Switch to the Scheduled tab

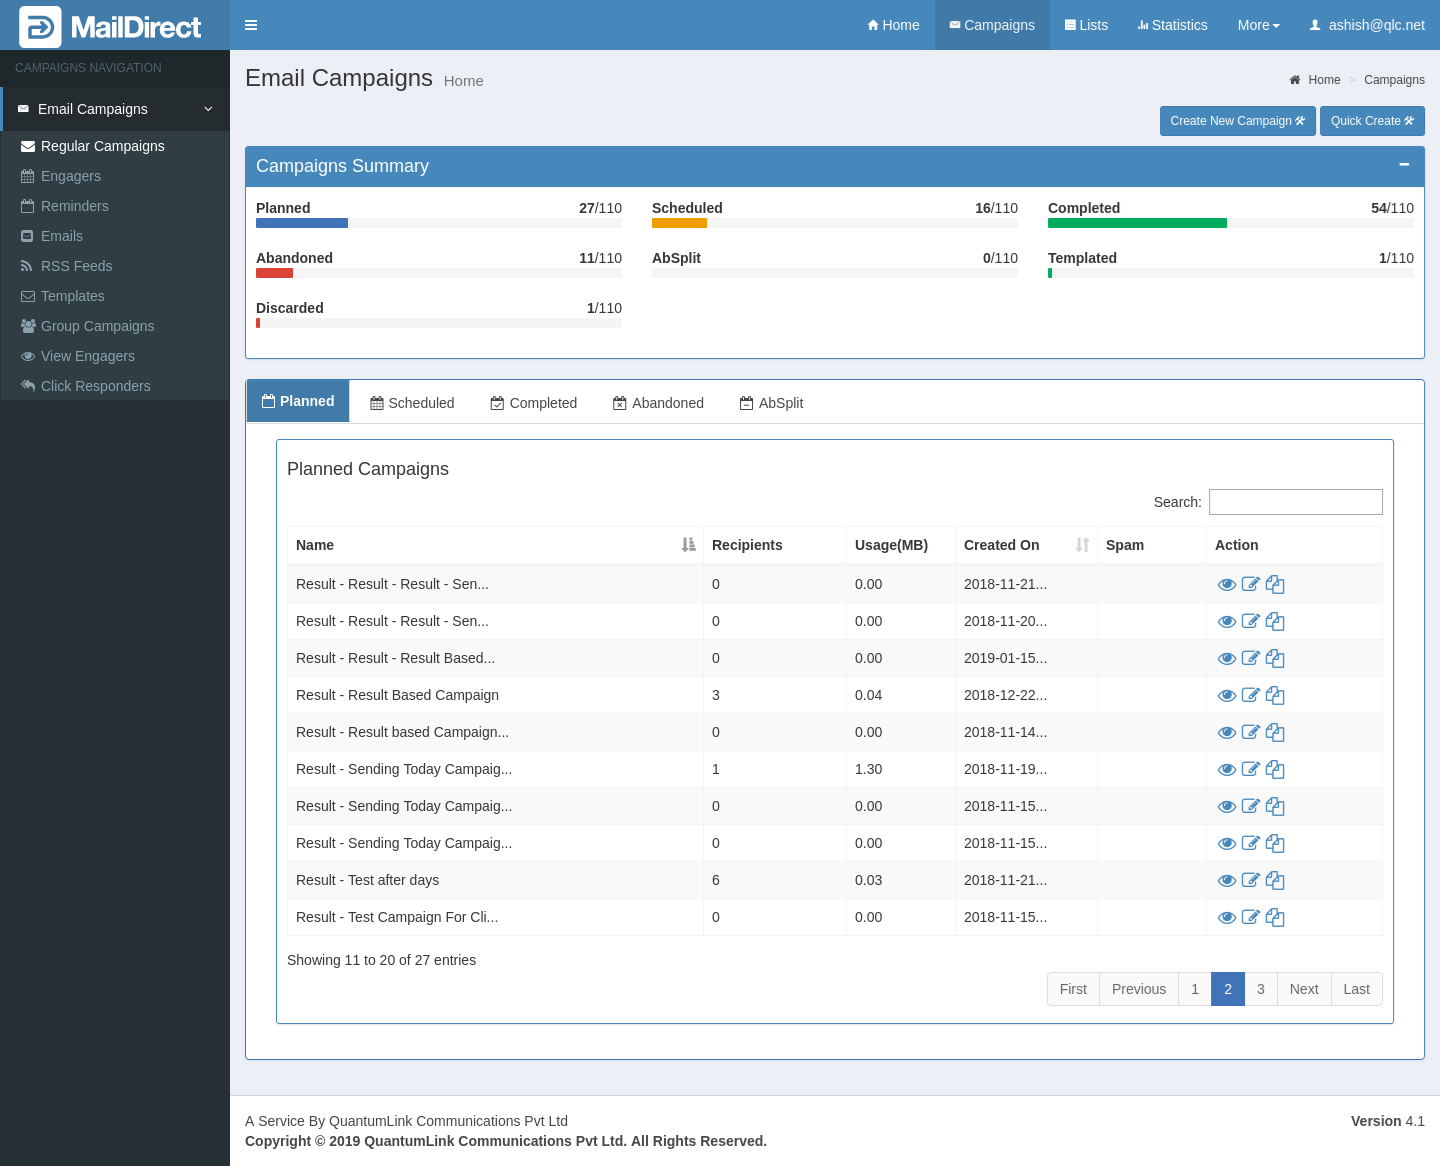click(x=412, y=403)
